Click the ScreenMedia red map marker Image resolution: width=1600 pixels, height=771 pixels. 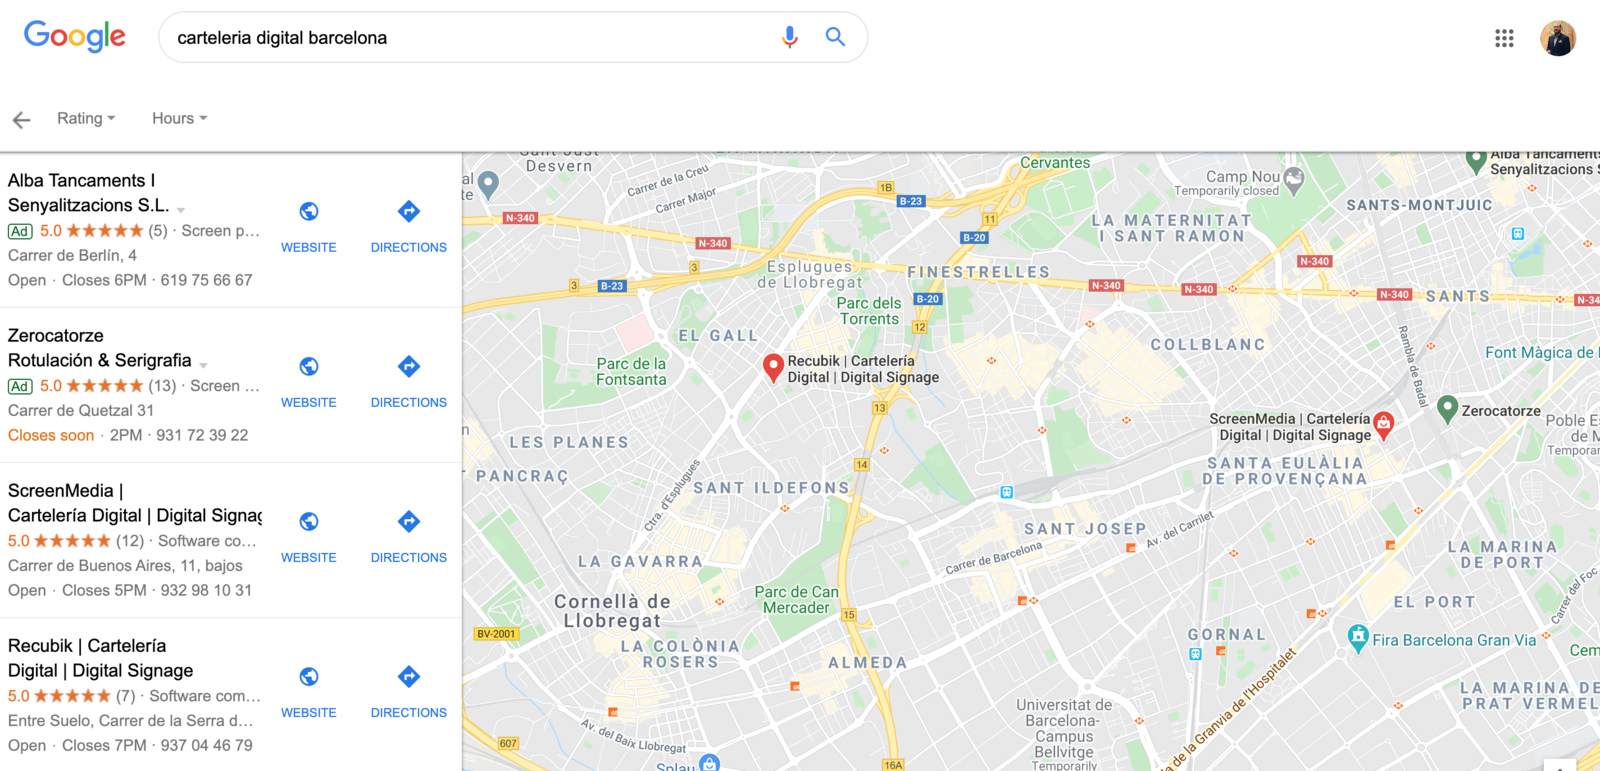[1383, 425]
